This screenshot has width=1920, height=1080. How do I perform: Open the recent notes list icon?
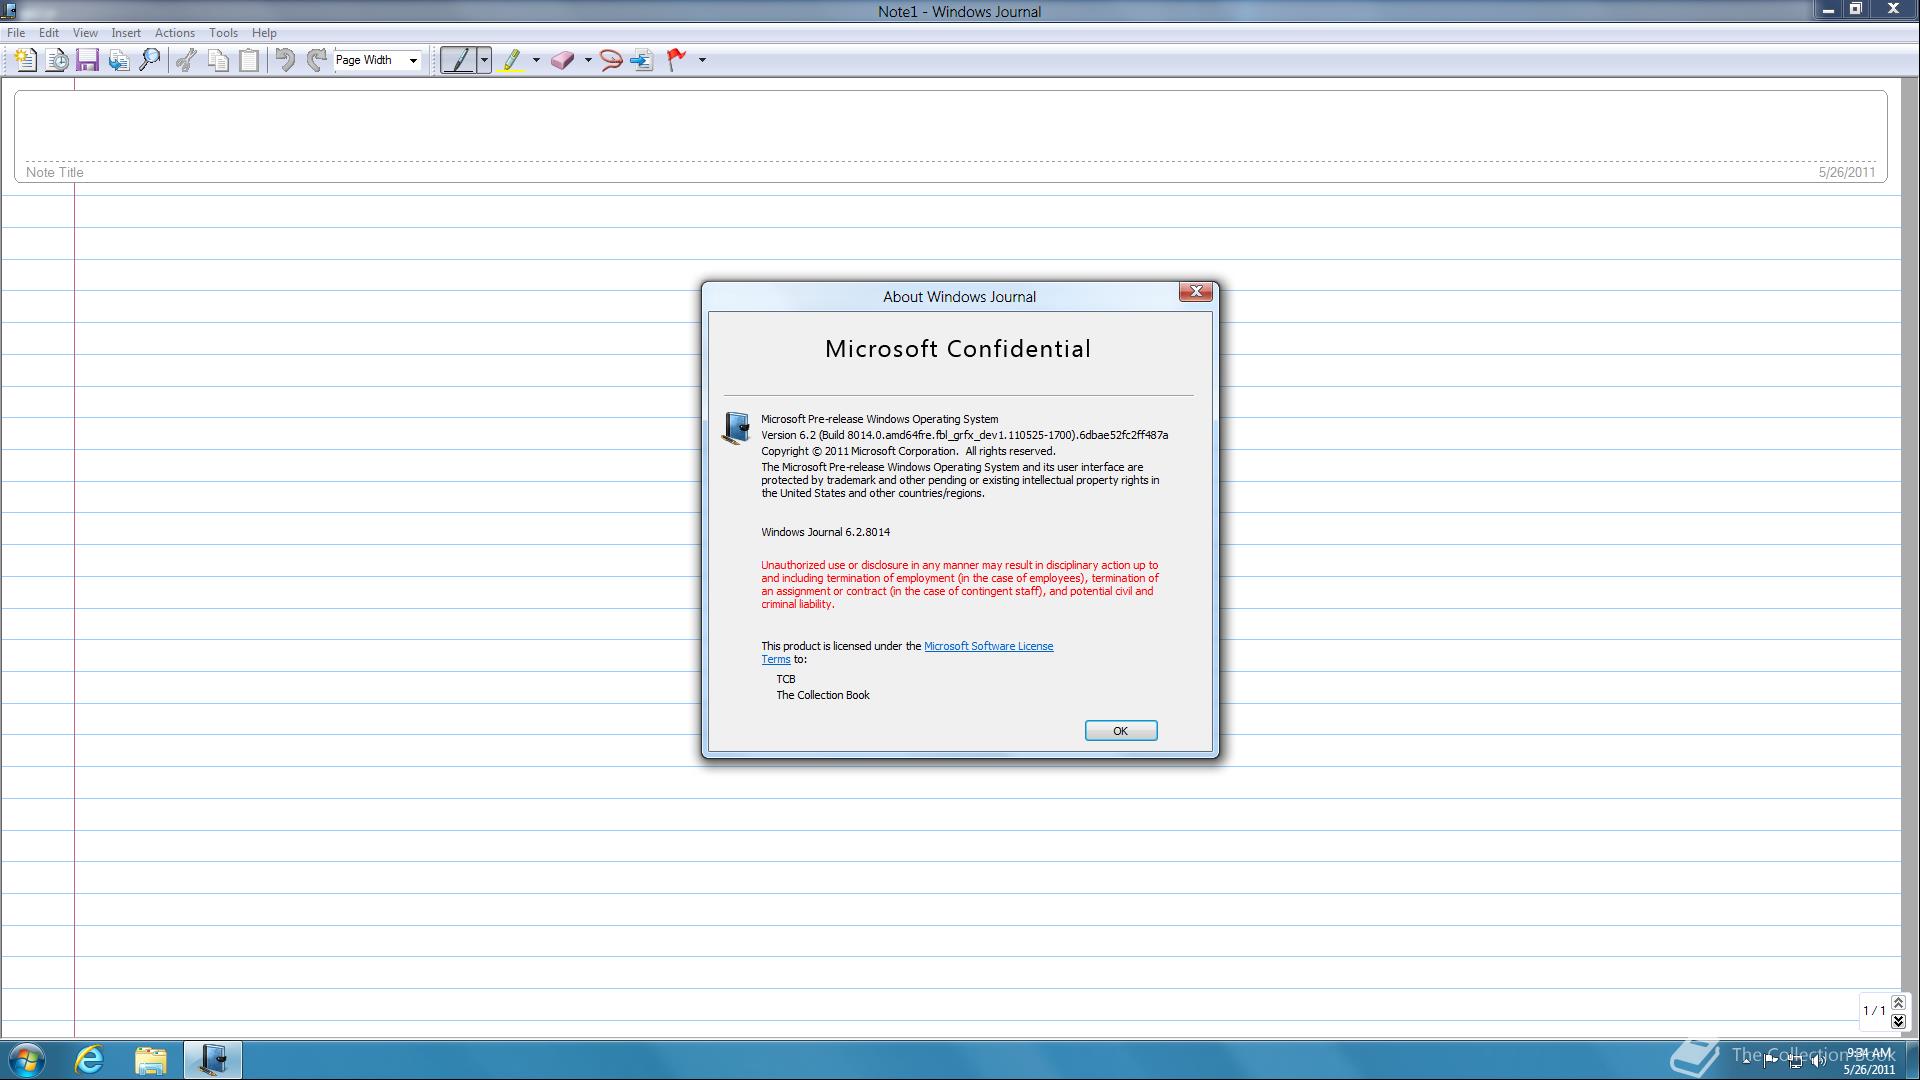(x=57, y=60)
